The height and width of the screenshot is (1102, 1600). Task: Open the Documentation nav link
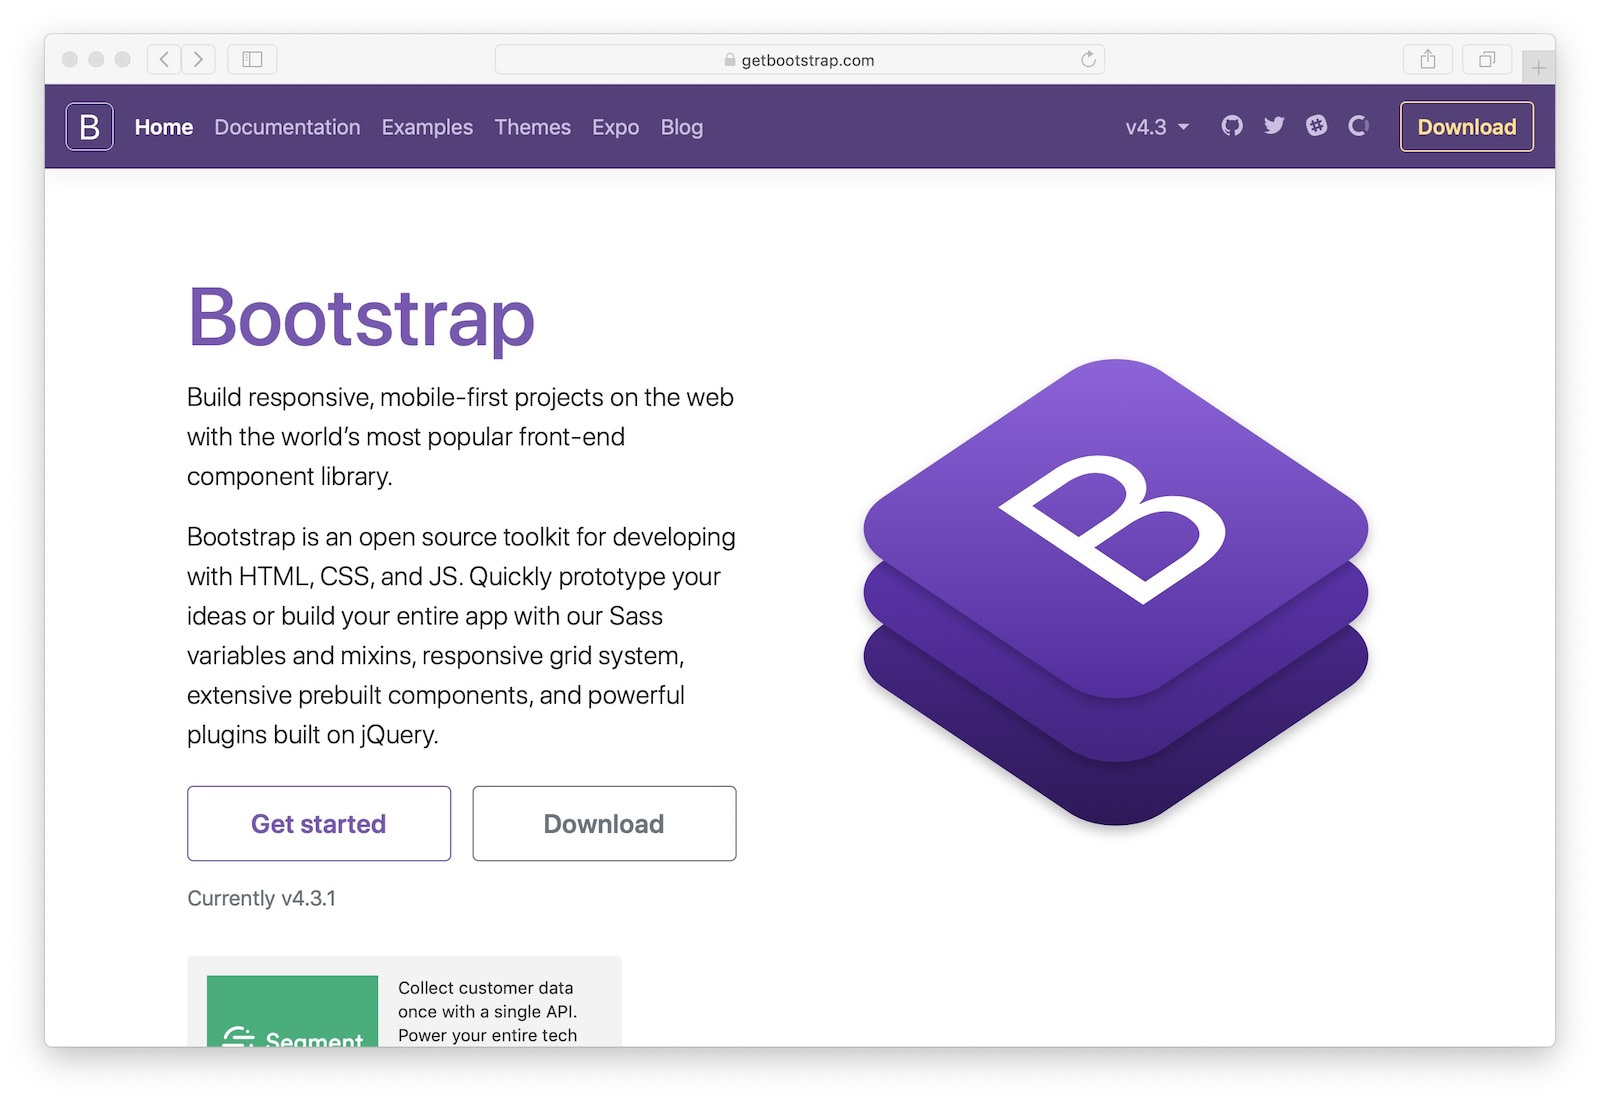[287, 127]
